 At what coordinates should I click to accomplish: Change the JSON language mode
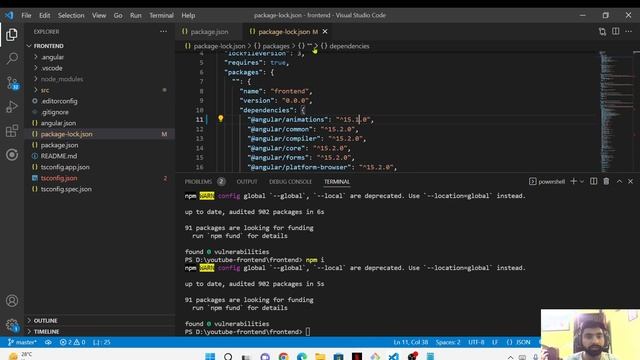pos(523,342)
